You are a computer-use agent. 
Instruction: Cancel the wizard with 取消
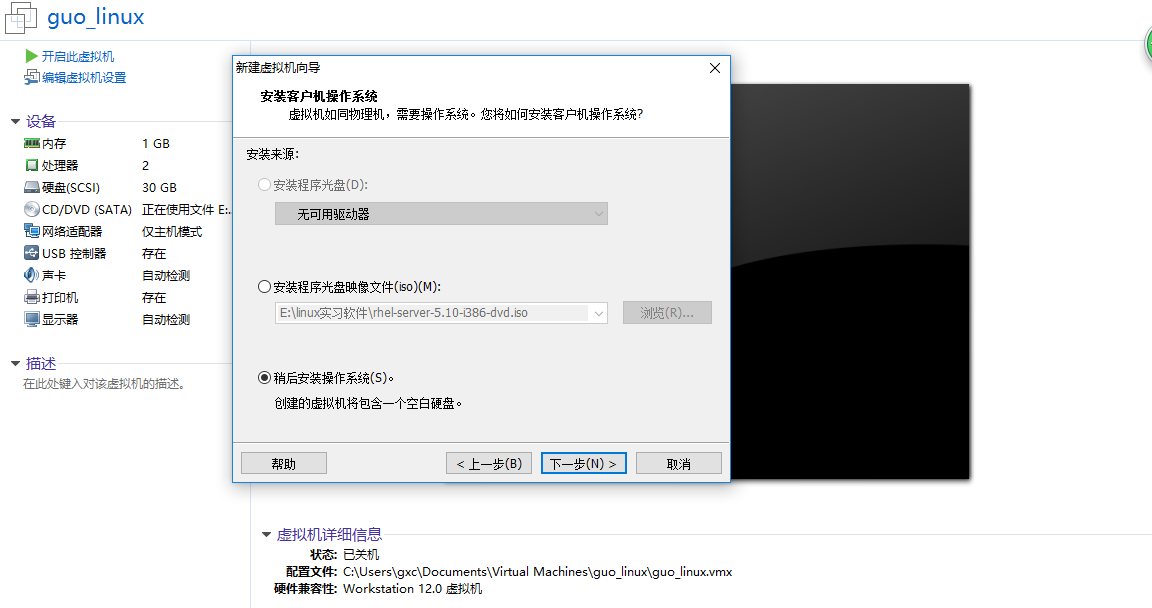click(x=678, y=463)
